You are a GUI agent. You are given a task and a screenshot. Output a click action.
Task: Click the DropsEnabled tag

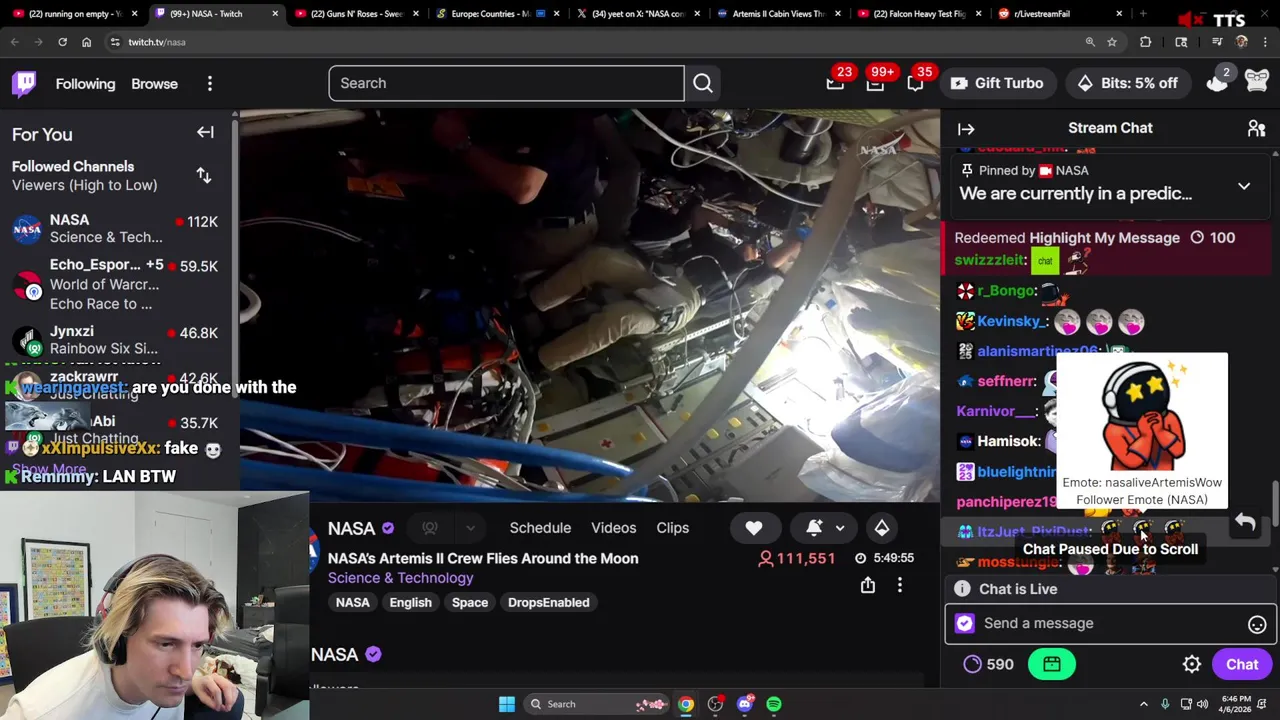point(548,603)
